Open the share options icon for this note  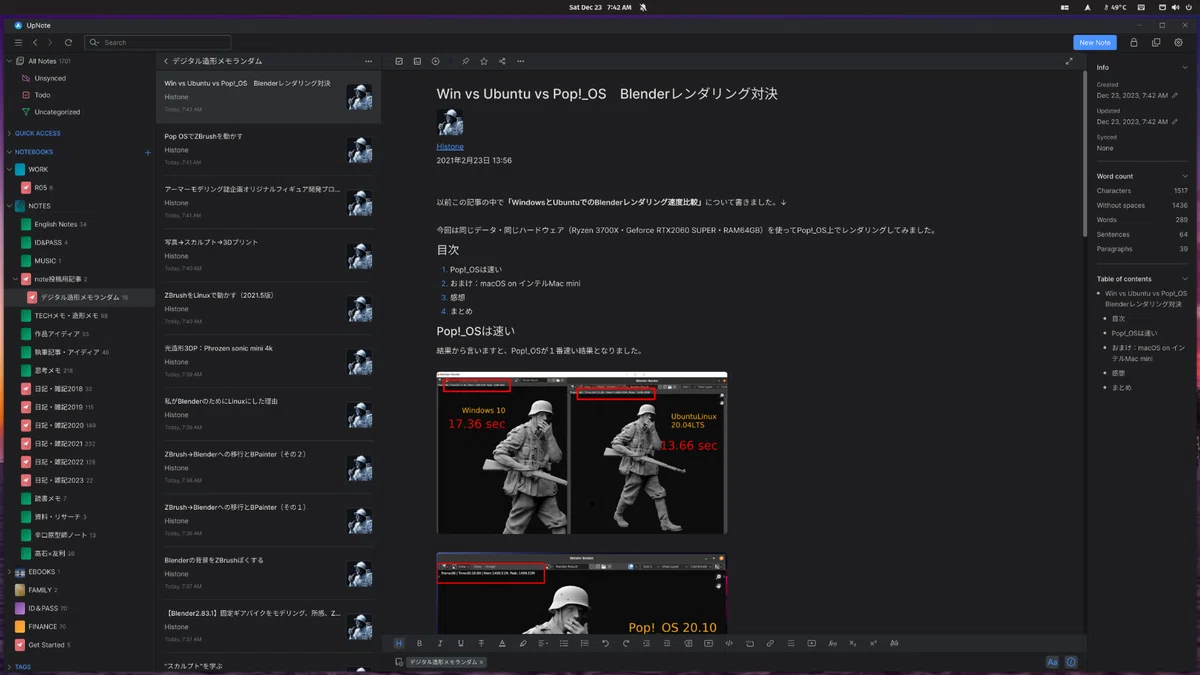pos(502,61)
